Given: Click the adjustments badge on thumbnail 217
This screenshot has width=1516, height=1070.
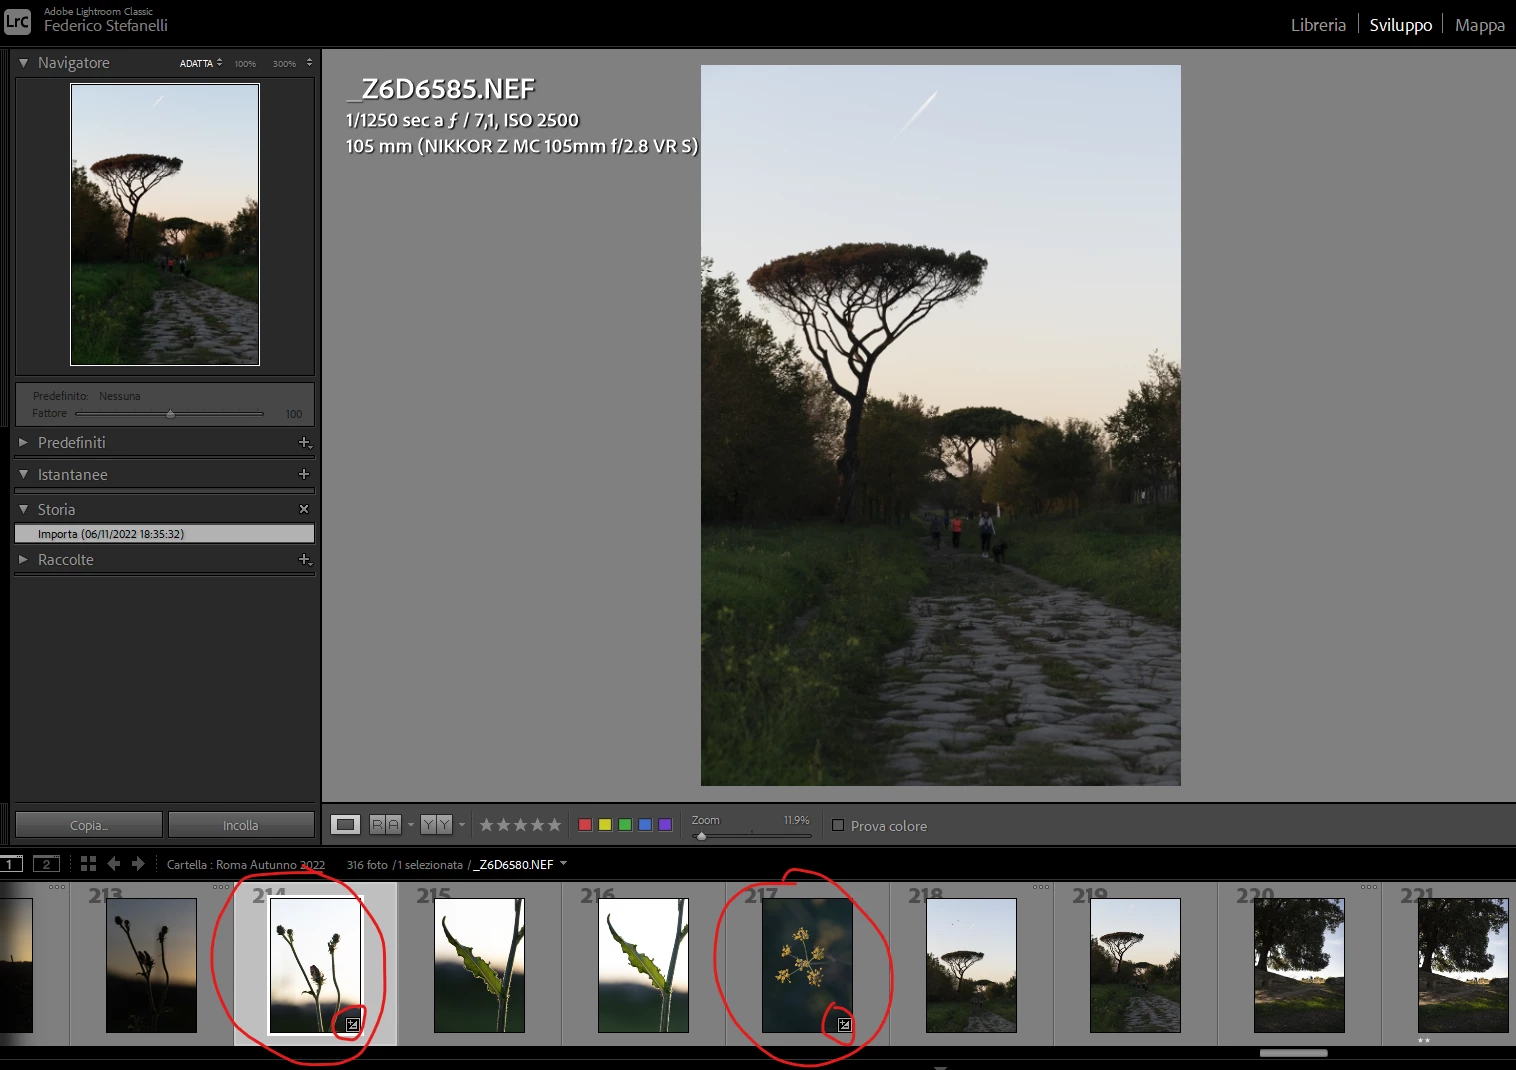Looking at the screenshot, I should 844,1024.
